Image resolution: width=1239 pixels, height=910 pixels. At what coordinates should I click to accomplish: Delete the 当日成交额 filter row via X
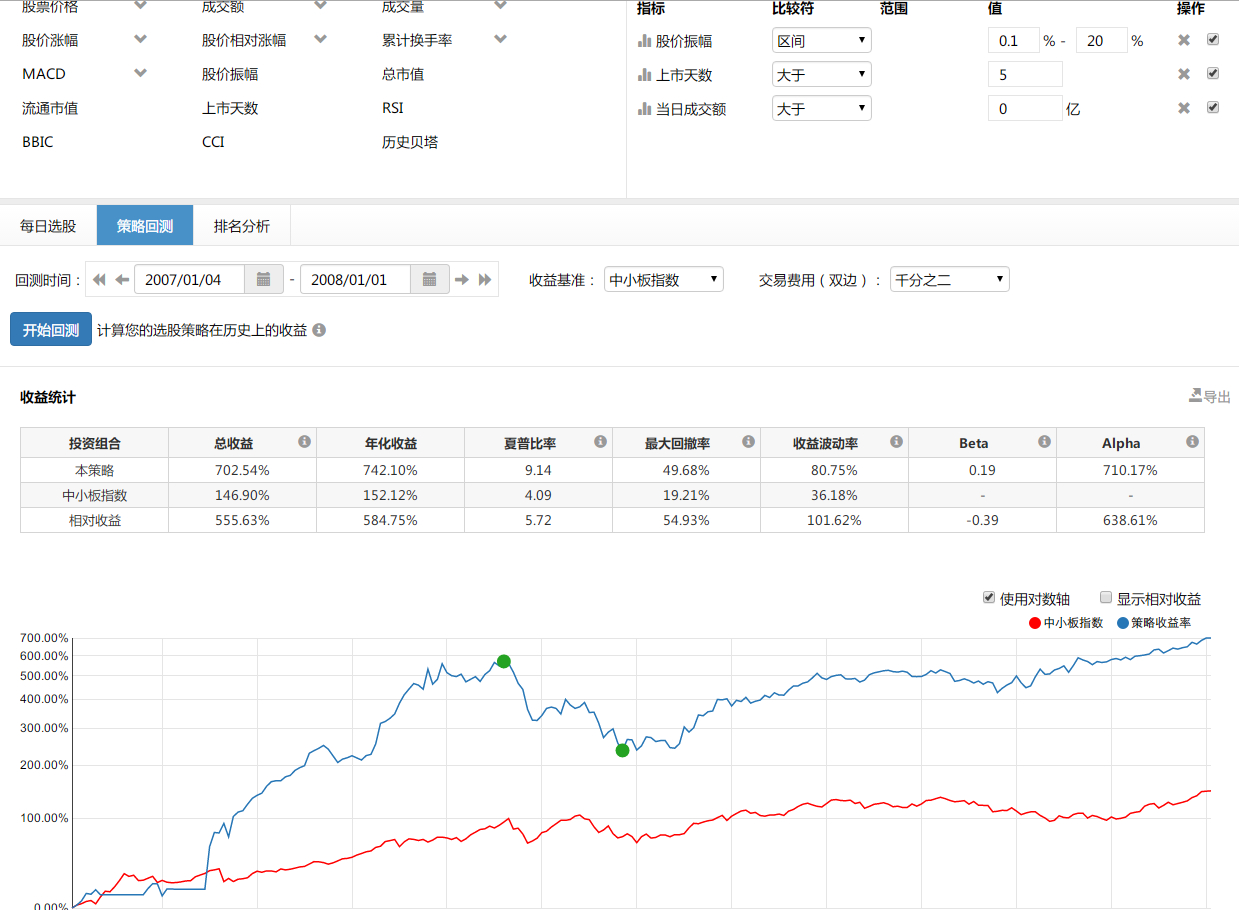(x=1184, y=108)
